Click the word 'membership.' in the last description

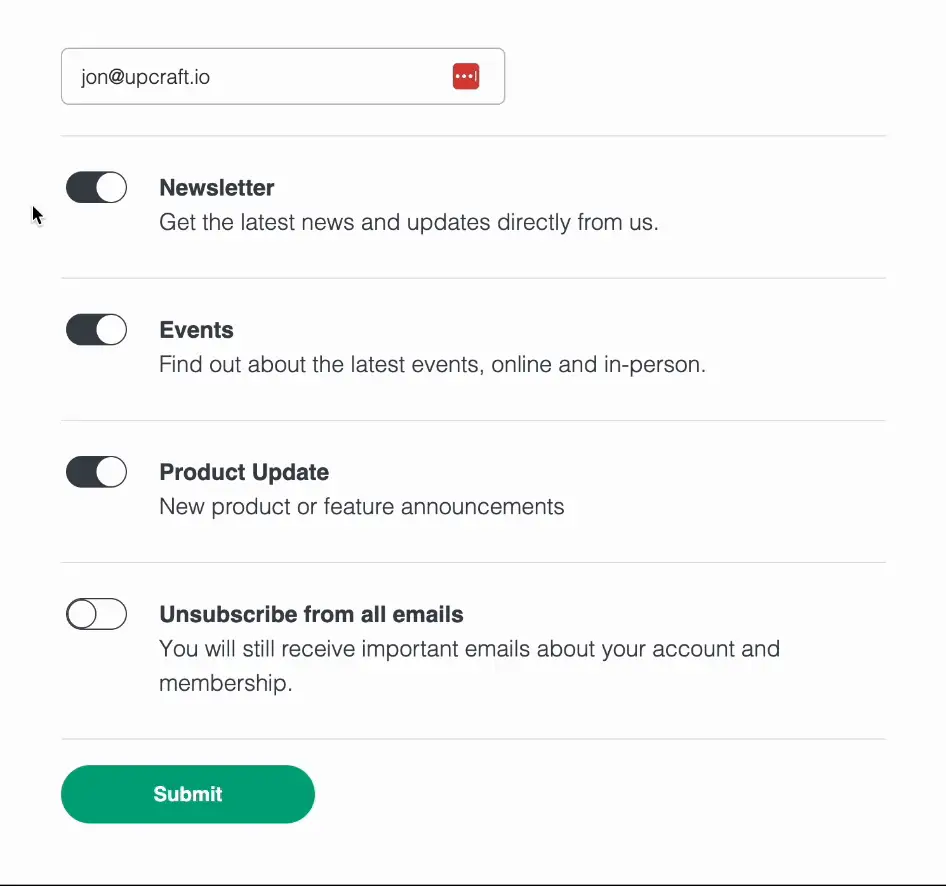[x=225, y=684]
